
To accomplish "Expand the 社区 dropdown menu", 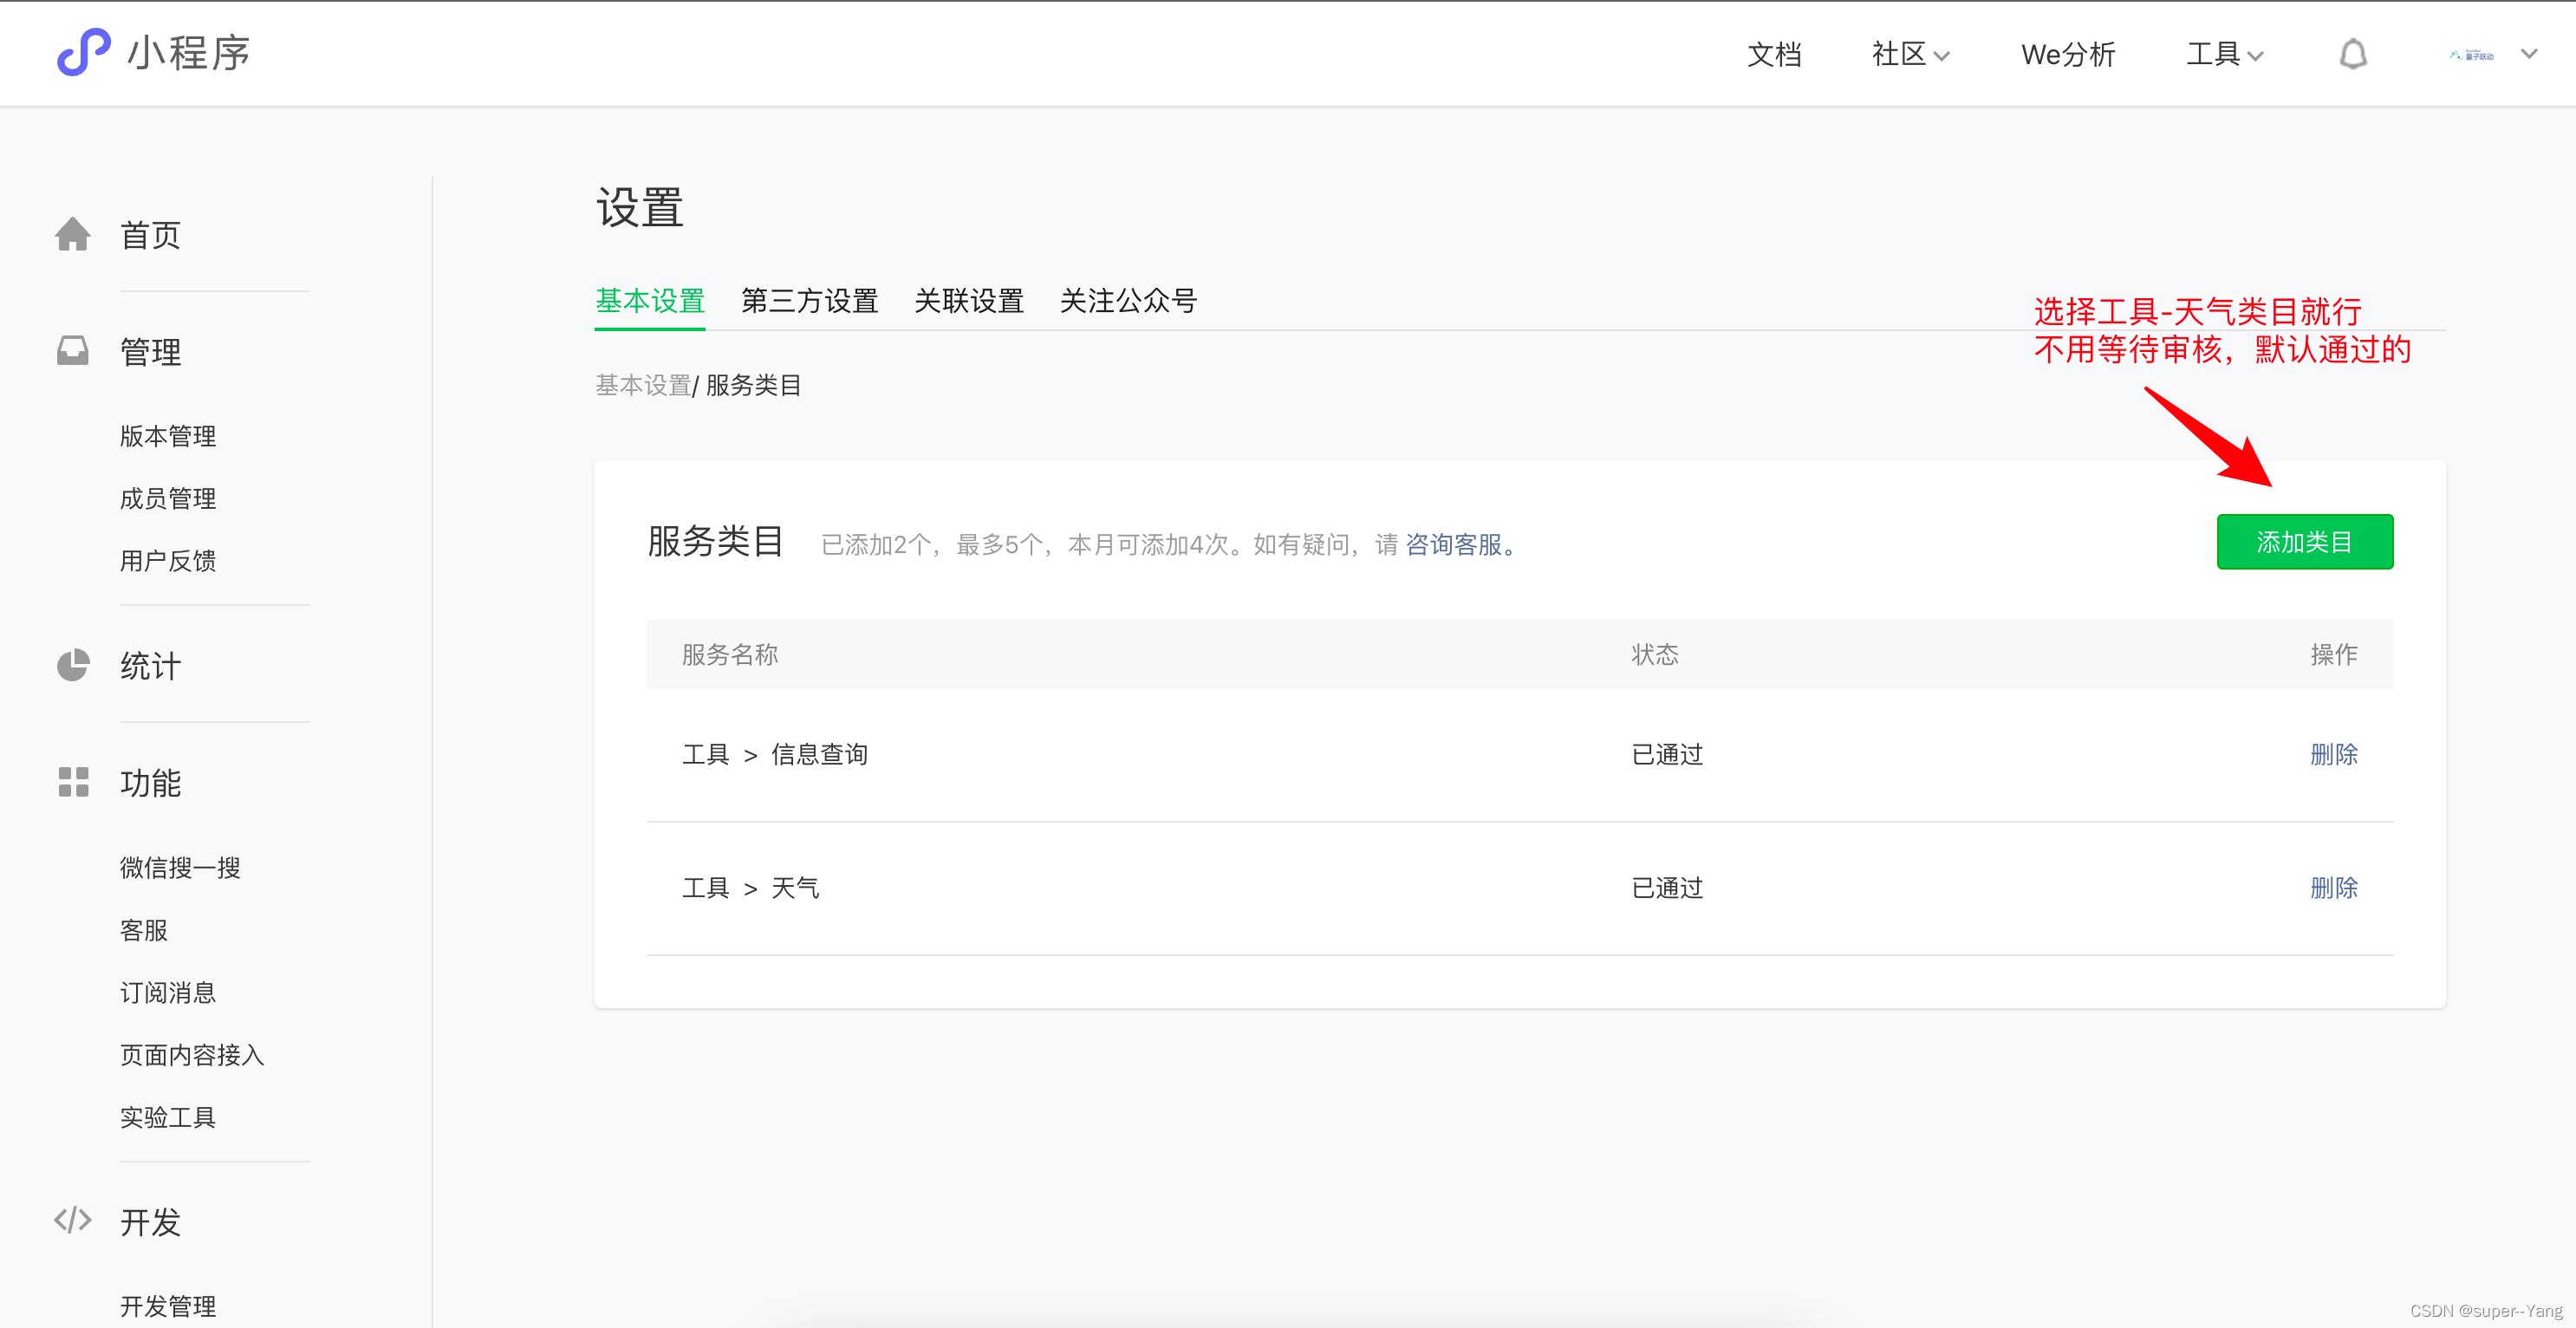I will tap(1910, 54).
